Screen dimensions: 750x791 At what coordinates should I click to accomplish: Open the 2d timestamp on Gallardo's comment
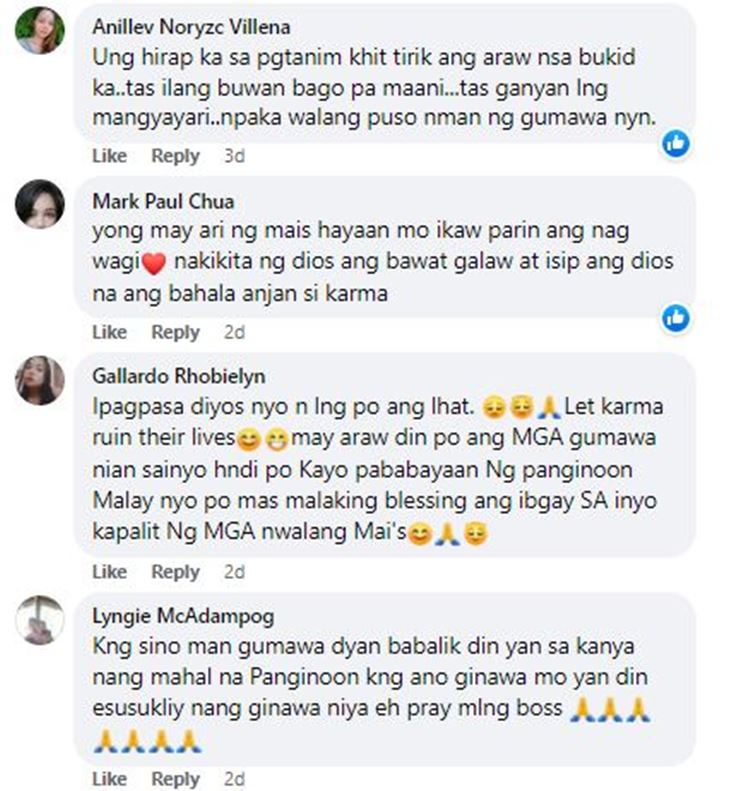(x=235, y=572)
